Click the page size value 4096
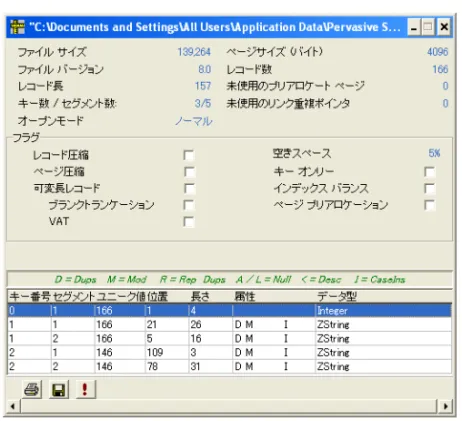Image resolution: width=462 pixels, height=421 pixels. [x=438, y=52]
